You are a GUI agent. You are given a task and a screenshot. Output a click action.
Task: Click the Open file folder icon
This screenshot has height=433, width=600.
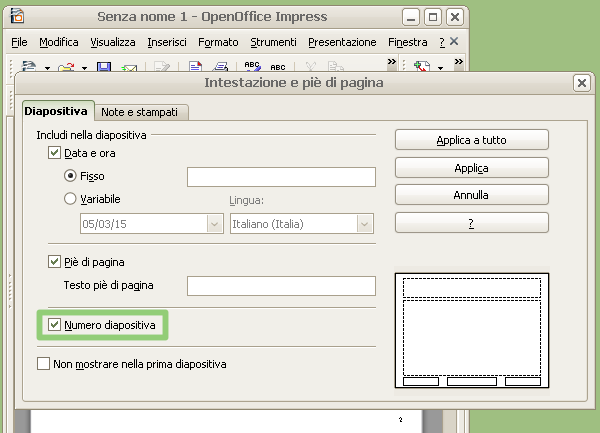click(x=65, y=67)
